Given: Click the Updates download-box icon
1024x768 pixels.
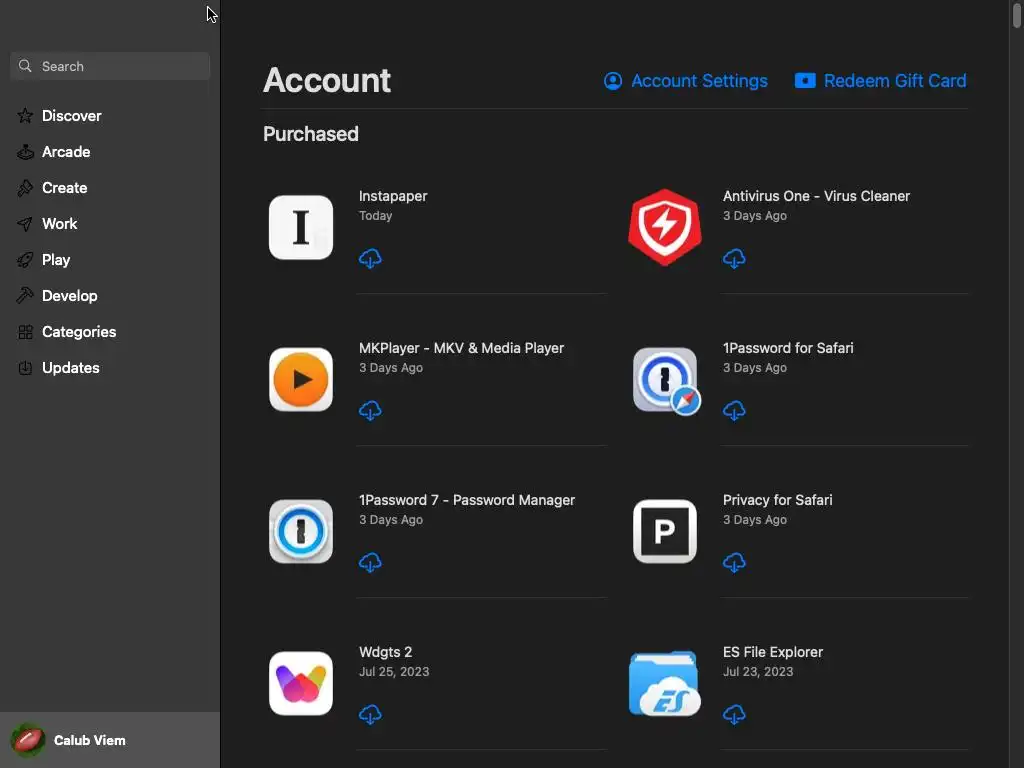Looking at the screenshot, I should [x=25, y=368].
